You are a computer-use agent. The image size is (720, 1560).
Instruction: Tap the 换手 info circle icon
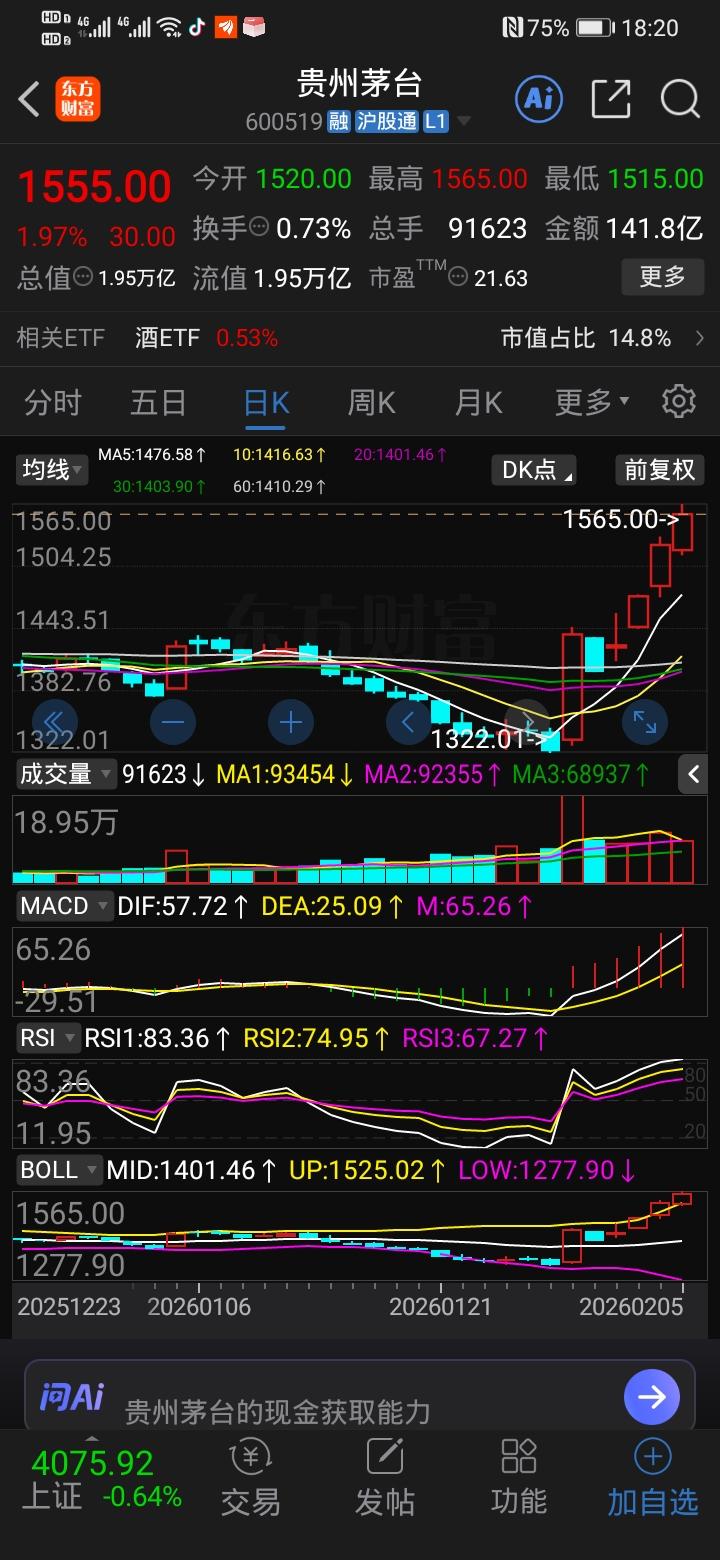click(259, 227)
